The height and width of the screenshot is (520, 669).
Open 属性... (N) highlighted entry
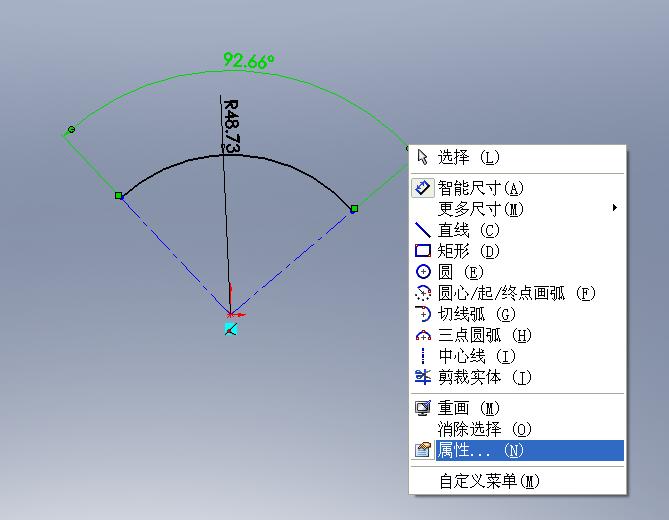[518, 450]
